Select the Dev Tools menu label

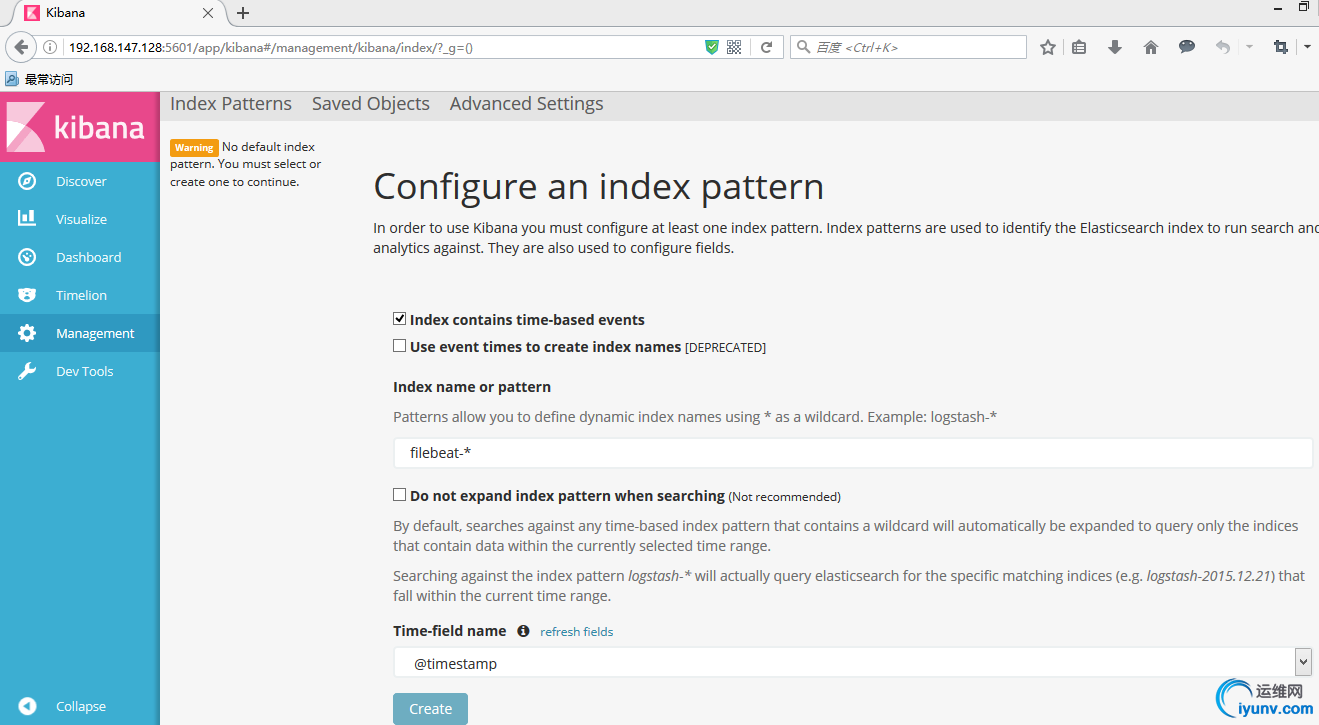85,371
